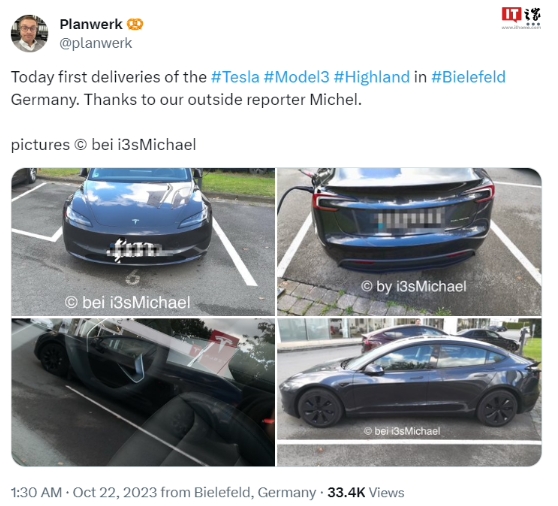
Task: Click the pretzel badge next to Planwerk
Action: [135, 24]
